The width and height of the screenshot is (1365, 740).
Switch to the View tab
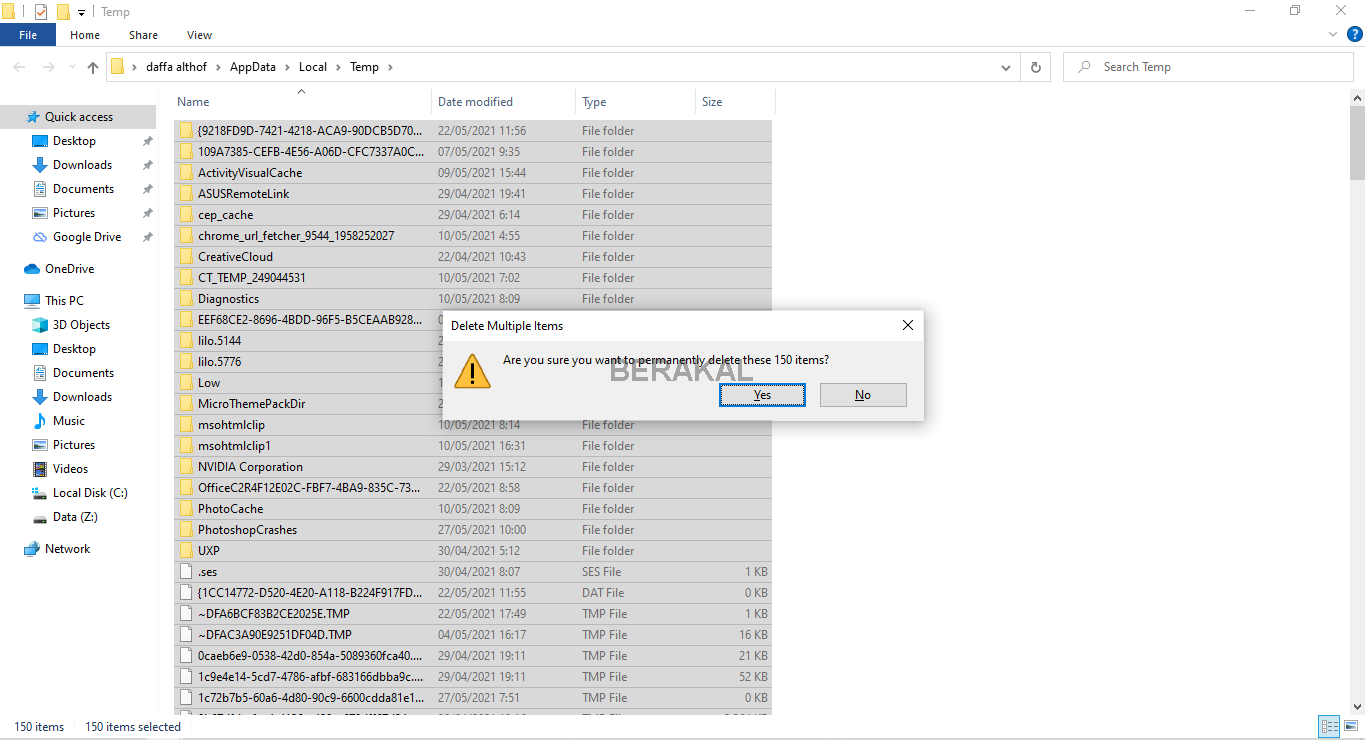[198, 34]
